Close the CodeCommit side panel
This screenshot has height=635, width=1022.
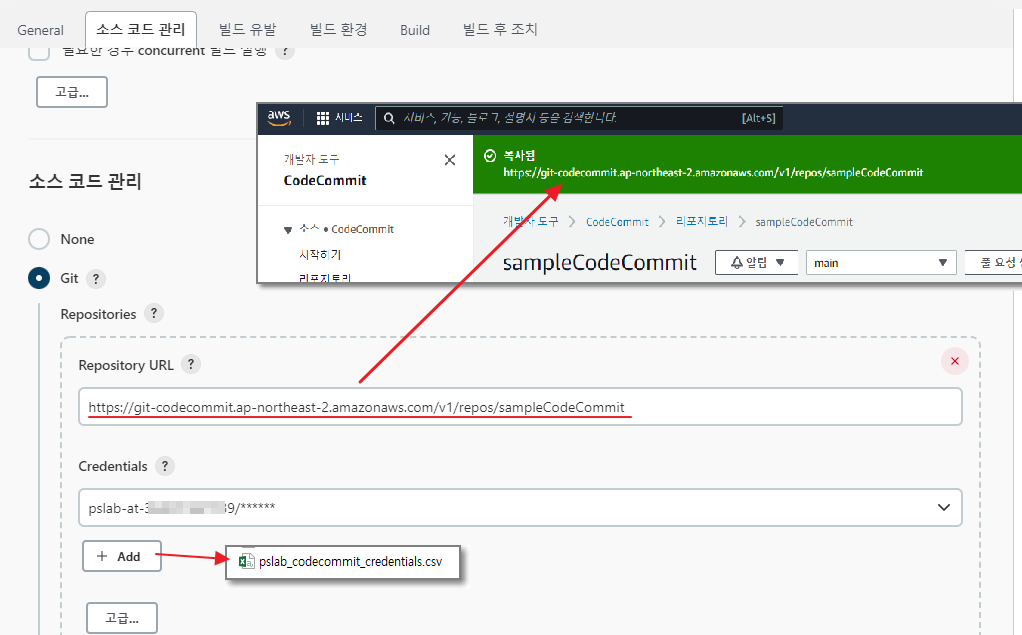450,160
